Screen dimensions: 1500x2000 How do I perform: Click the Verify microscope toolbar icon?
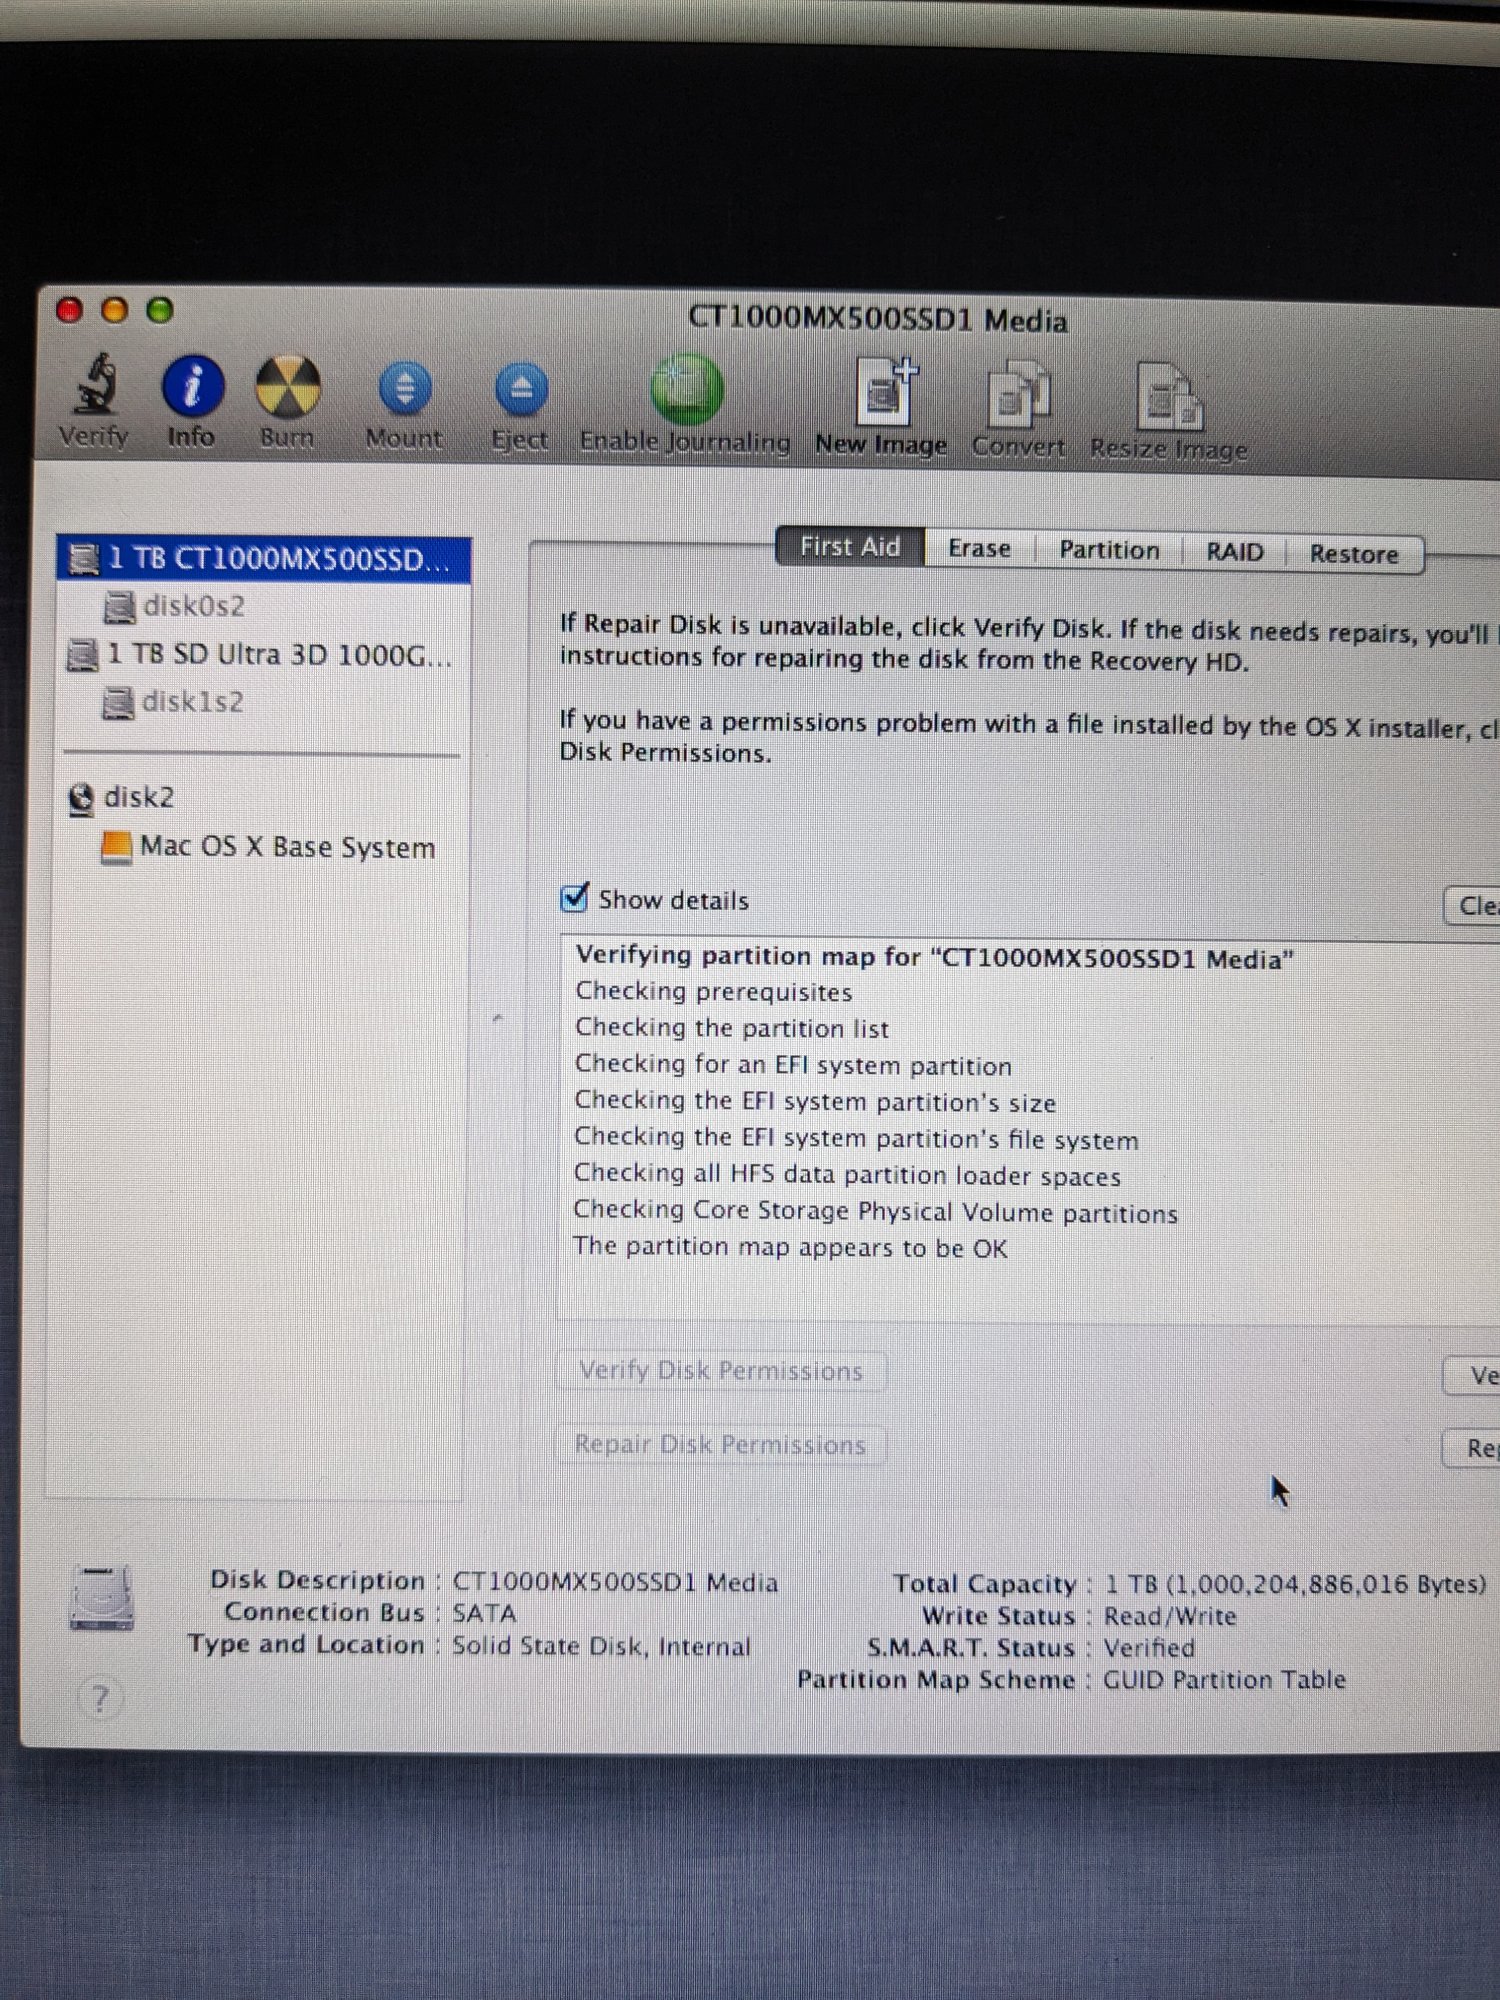(x=95, y=385)
